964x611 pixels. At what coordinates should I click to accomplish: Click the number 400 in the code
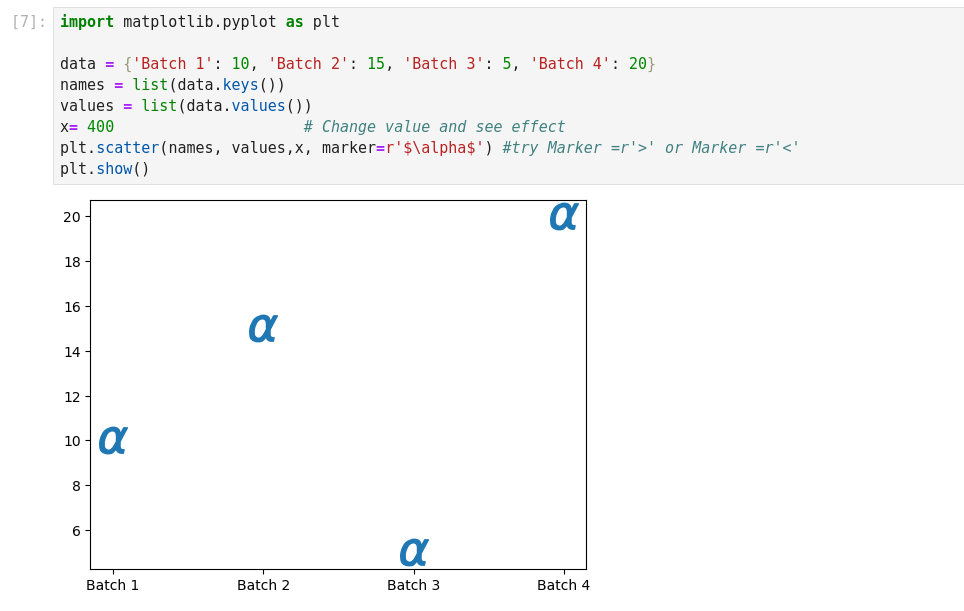(100, 127)
